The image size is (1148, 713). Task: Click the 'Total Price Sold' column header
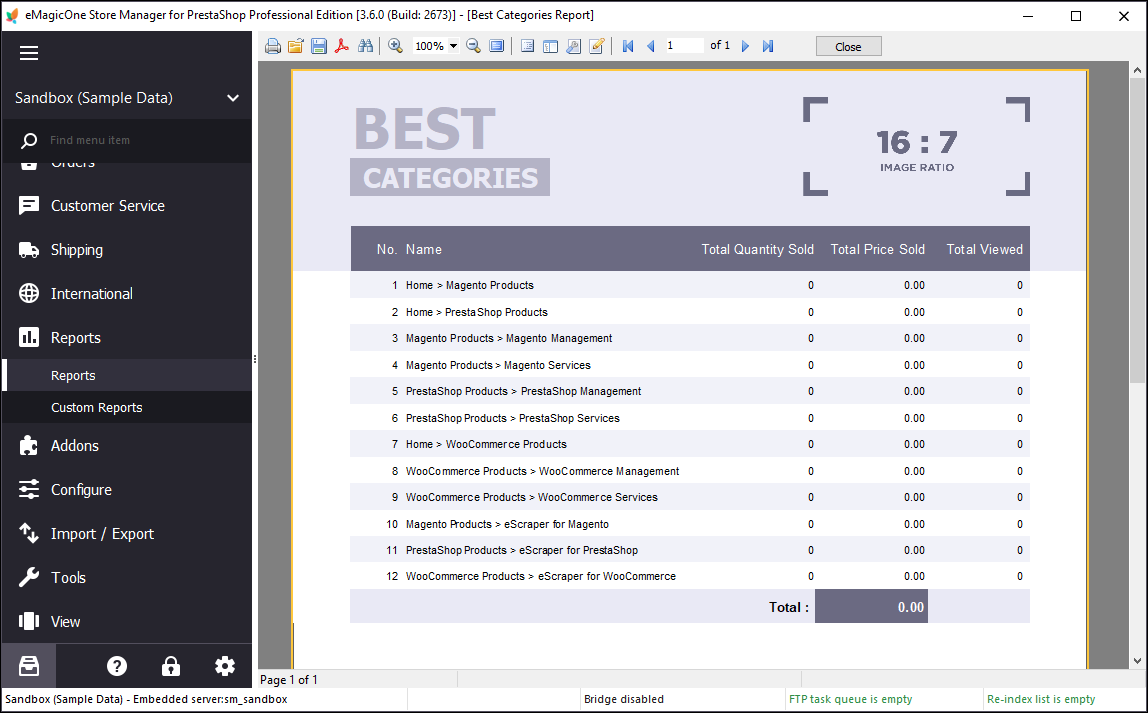pos(877,249)
